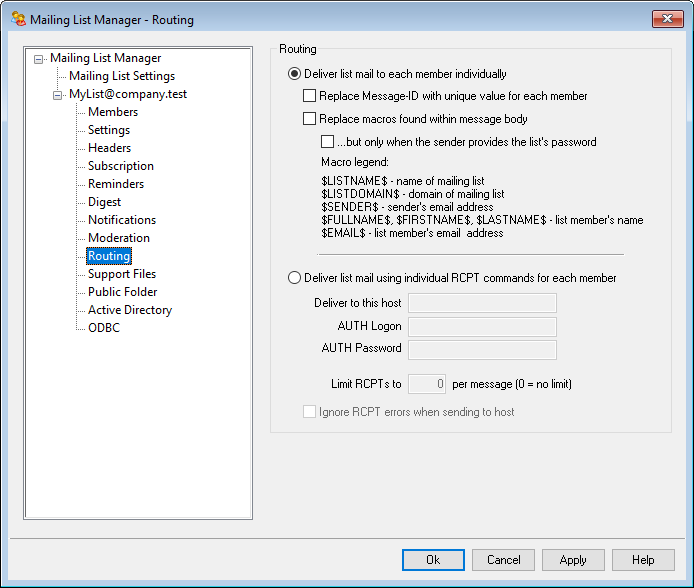Open the Members page

pyautogui.click(x=113, y=112)
